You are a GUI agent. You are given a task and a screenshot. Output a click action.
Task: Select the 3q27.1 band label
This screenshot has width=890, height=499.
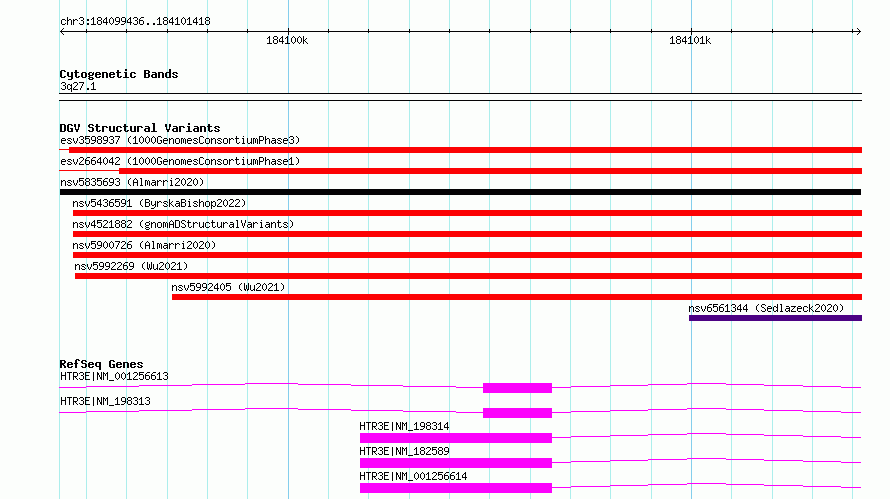pyautogui.click(x=78, y=86)
